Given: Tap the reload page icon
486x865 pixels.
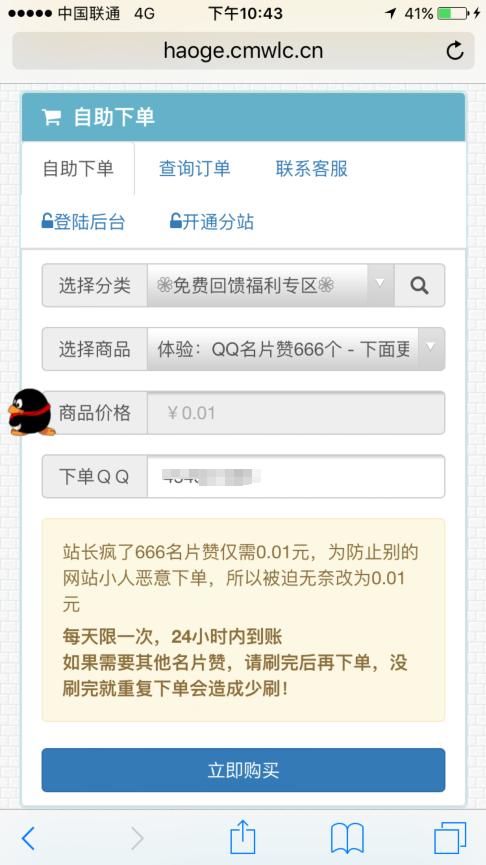Looking at the screenshot, I should [x=455, y=51].
